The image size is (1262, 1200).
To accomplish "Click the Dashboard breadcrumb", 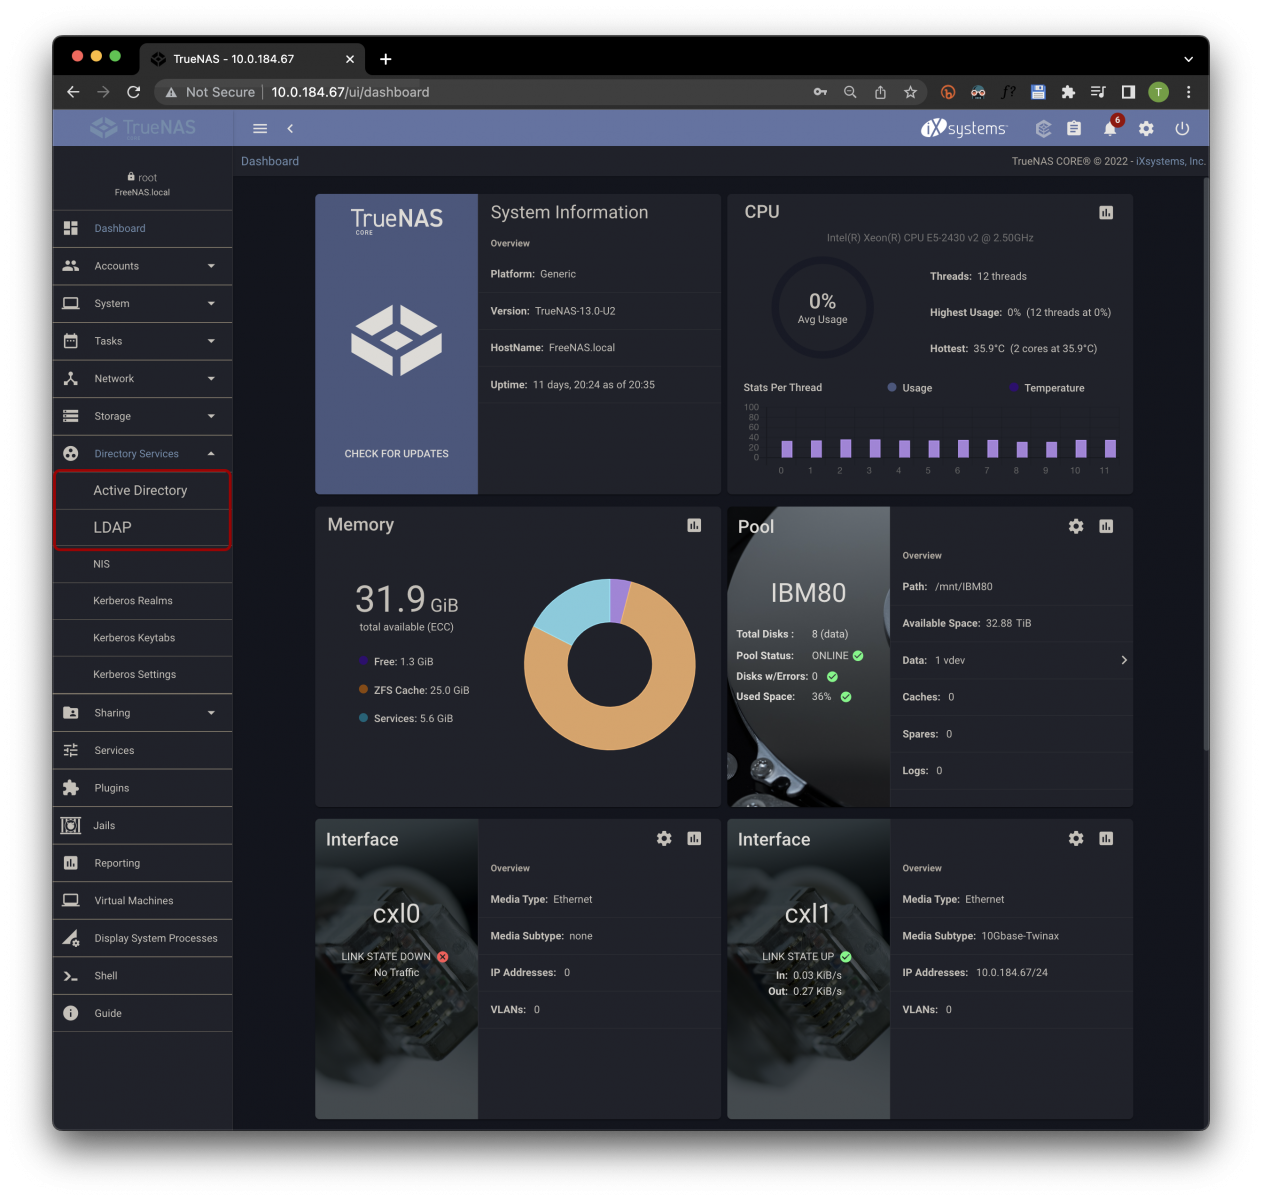I will pyautogui.click(x=270, y=161).
